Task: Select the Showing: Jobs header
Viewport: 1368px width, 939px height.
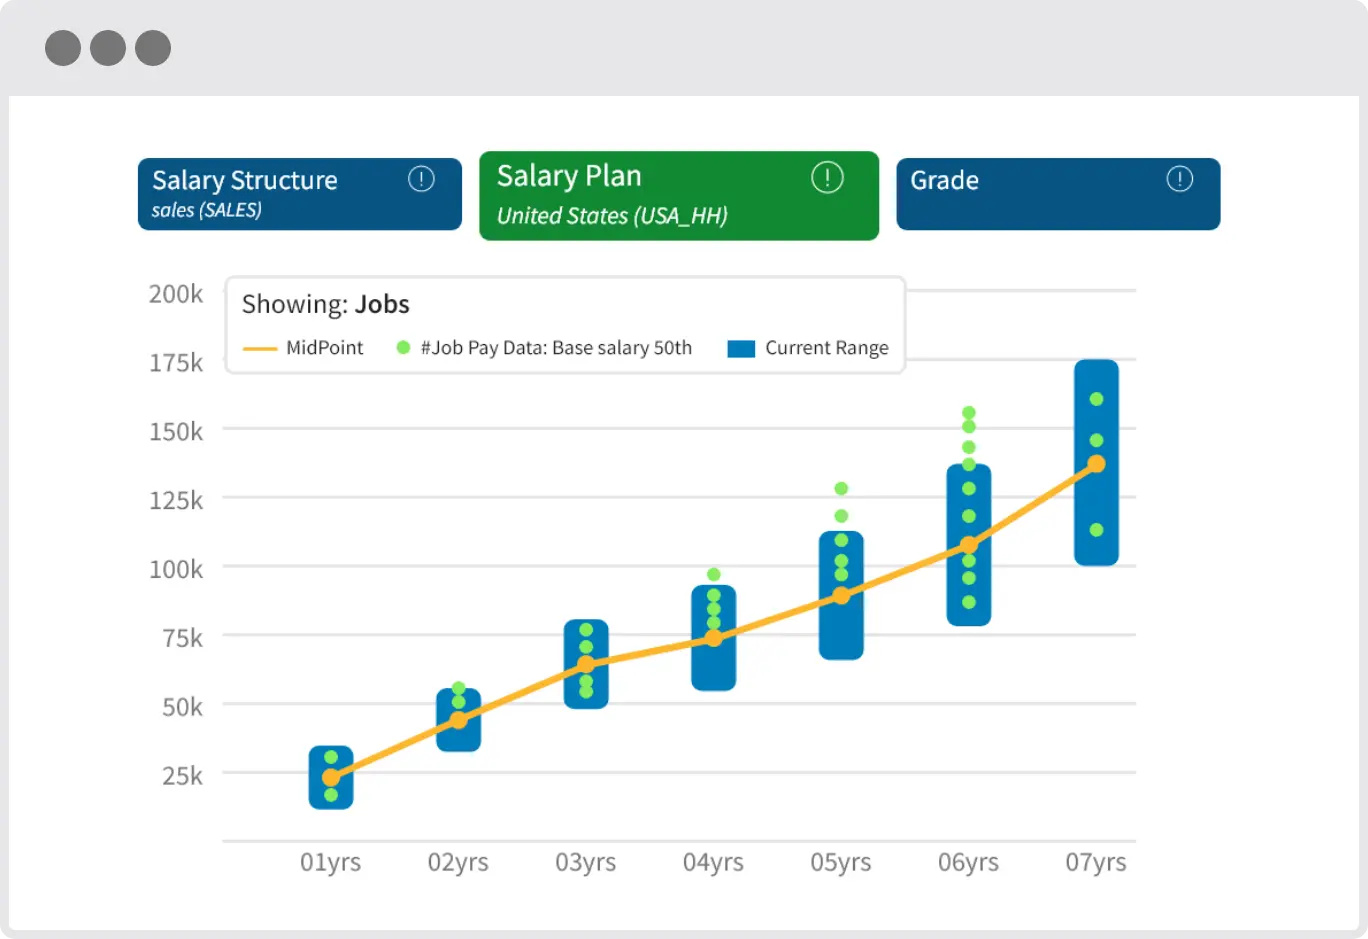Action: (325, 304)
